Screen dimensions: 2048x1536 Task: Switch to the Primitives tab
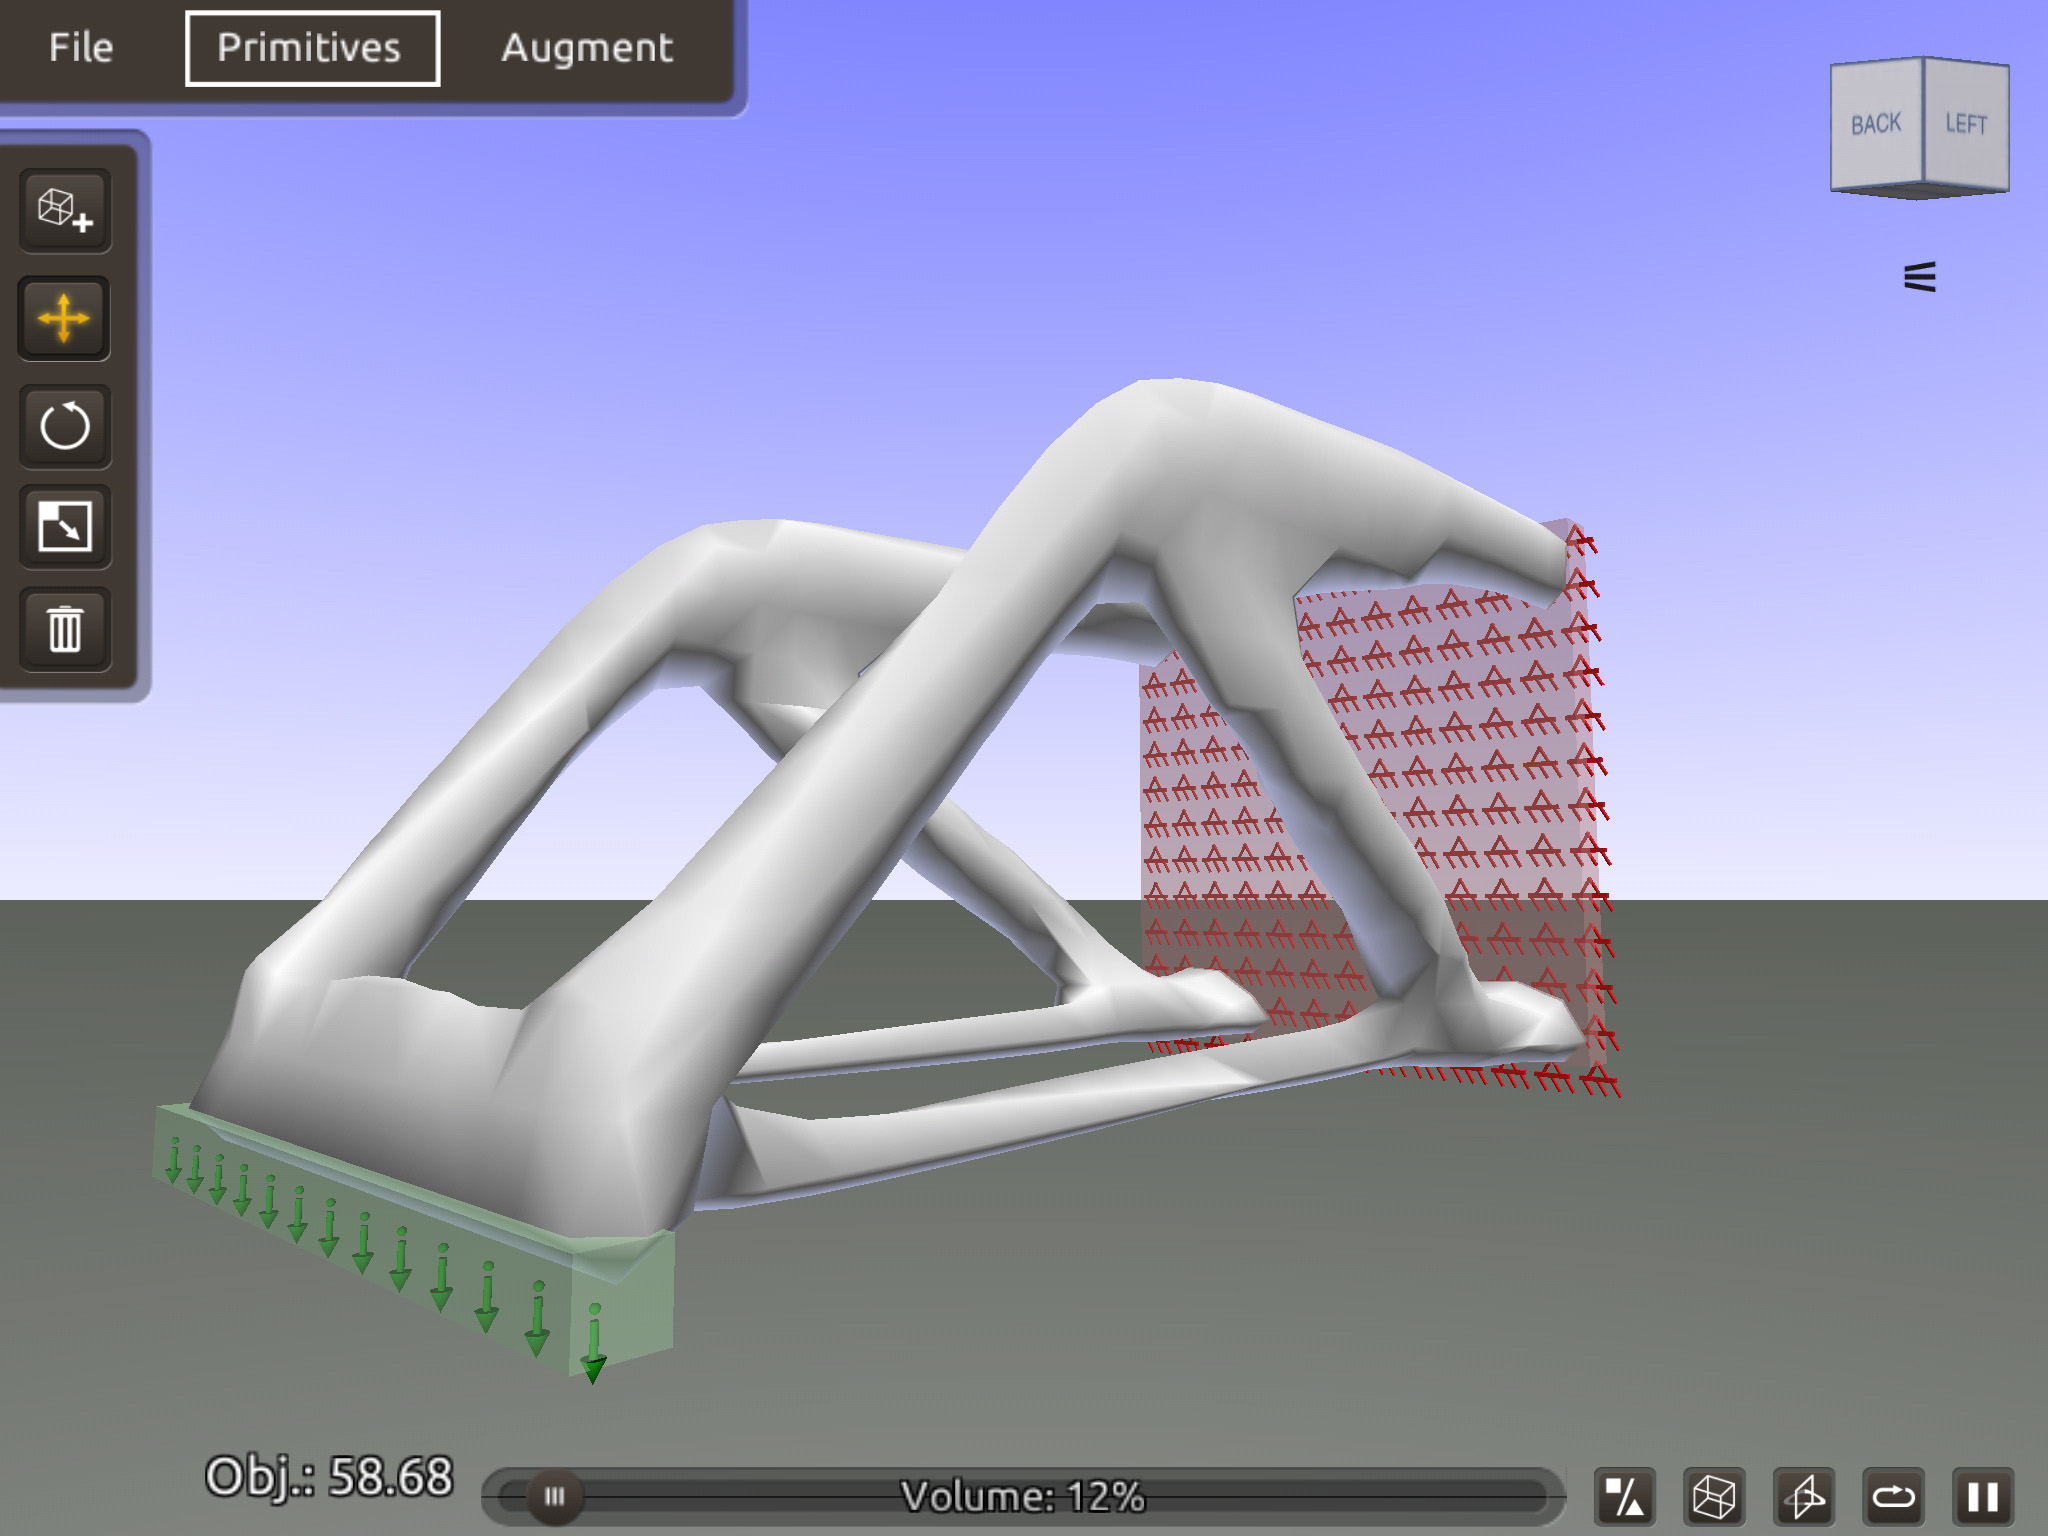[312, 48]
